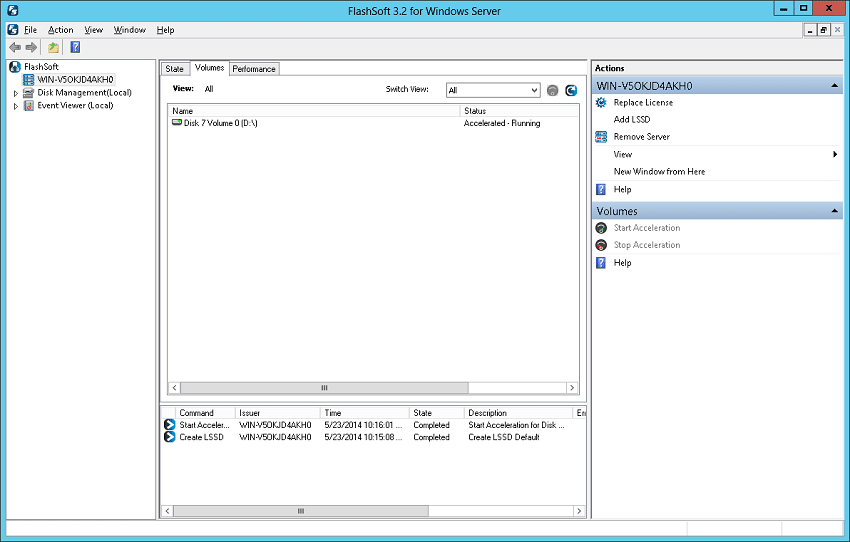Click the Stop Acceleration gauge icon
Screen dimensions: 850x542
[601, 245]
